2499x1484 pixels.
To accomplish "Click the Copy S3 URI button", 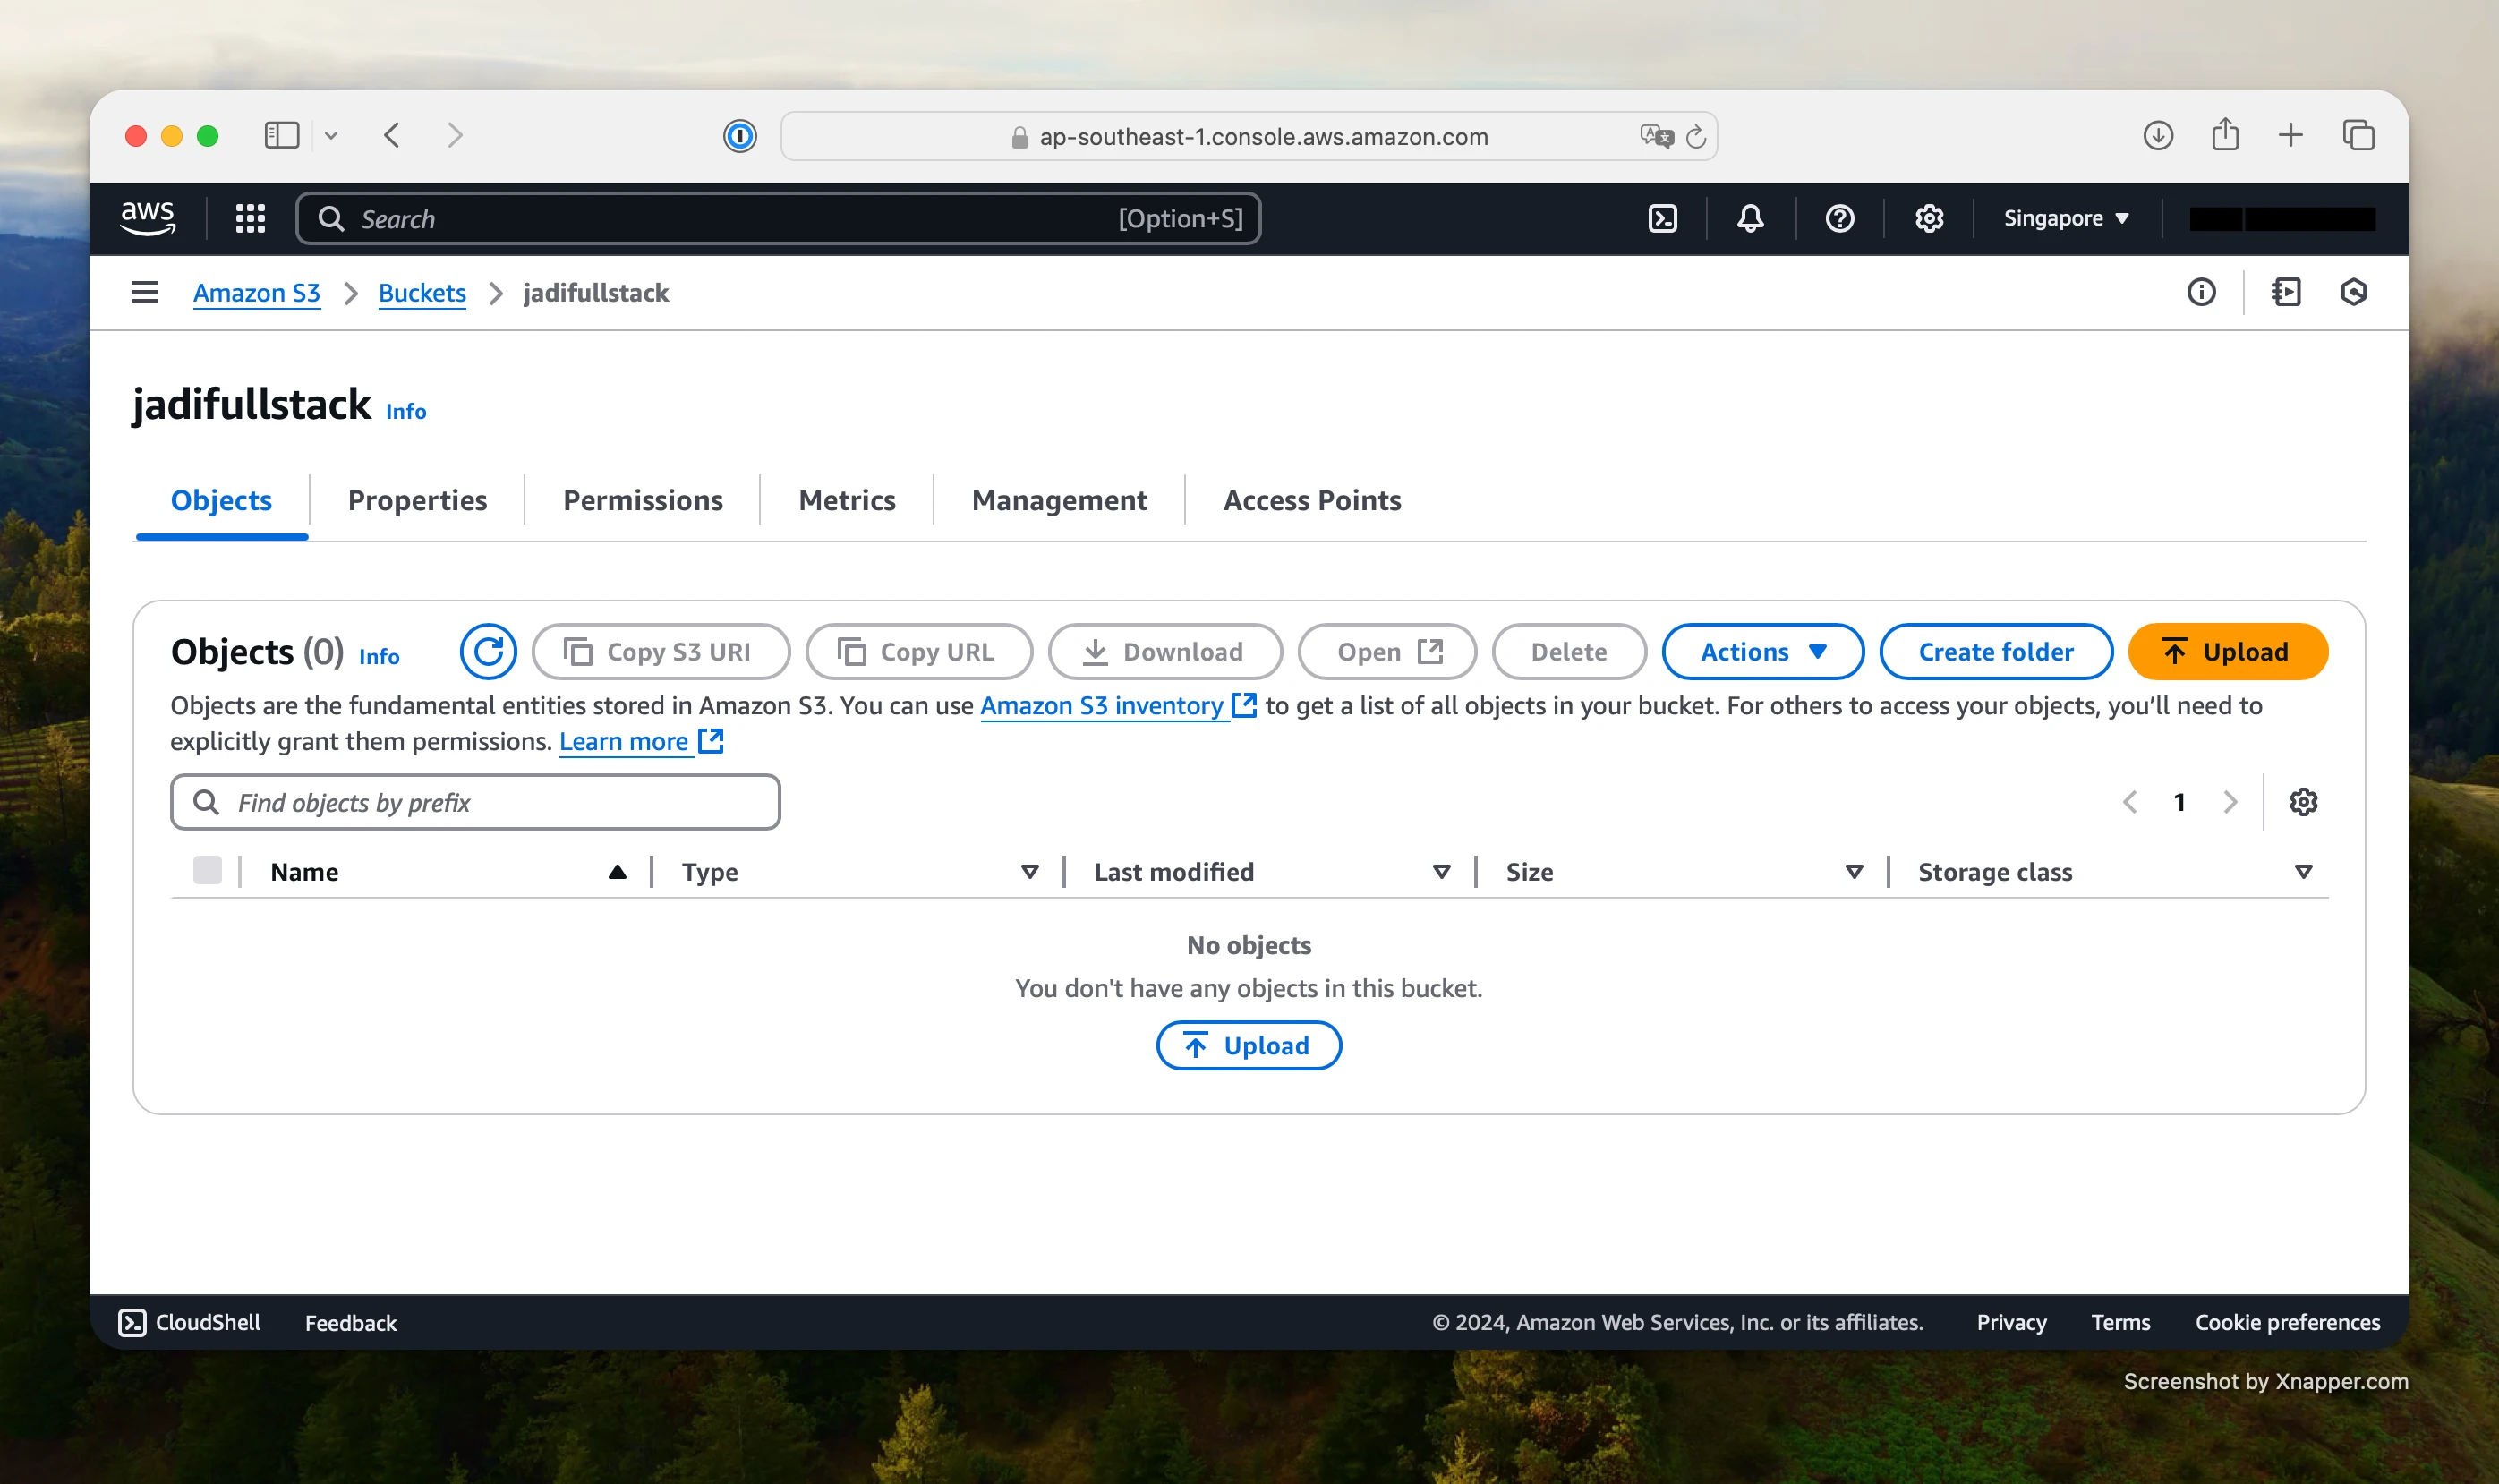I will click(661, 652).
